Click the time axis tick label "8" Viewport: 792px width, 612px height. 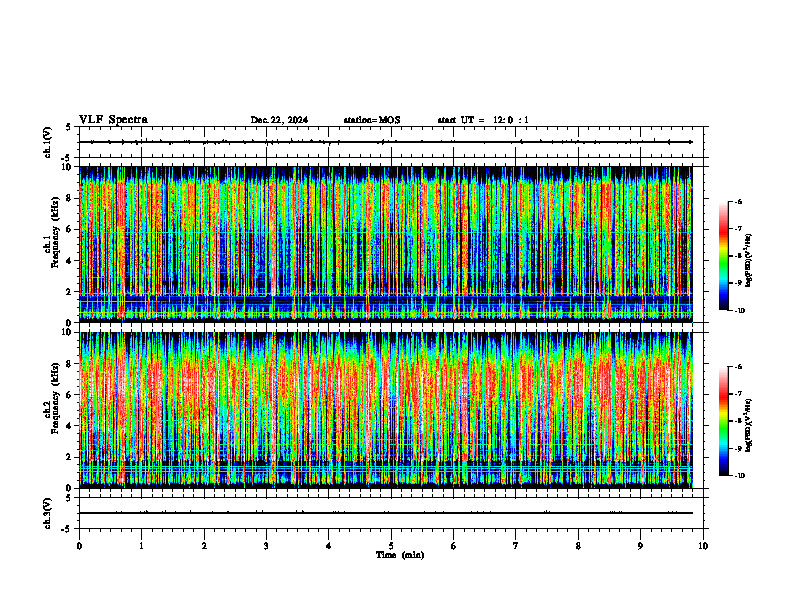[x=578, y=546]
